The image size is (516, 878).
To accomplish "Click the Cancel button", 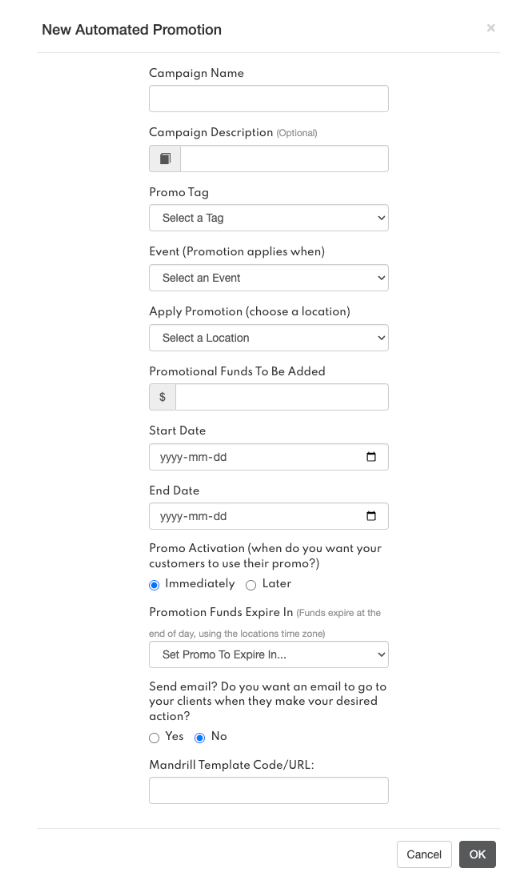I will (x=424, y=854).
